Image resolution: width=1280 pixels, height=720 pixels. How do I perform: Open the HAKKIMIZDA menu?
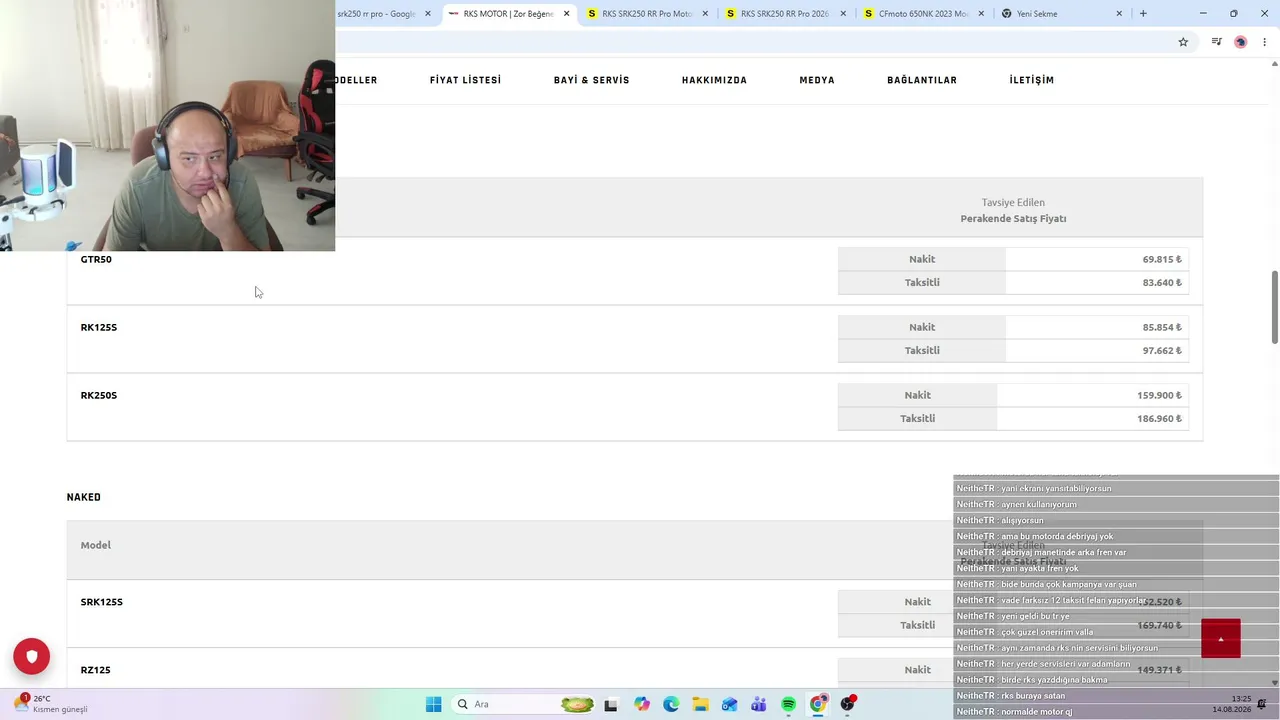click(x=714, y=80)
